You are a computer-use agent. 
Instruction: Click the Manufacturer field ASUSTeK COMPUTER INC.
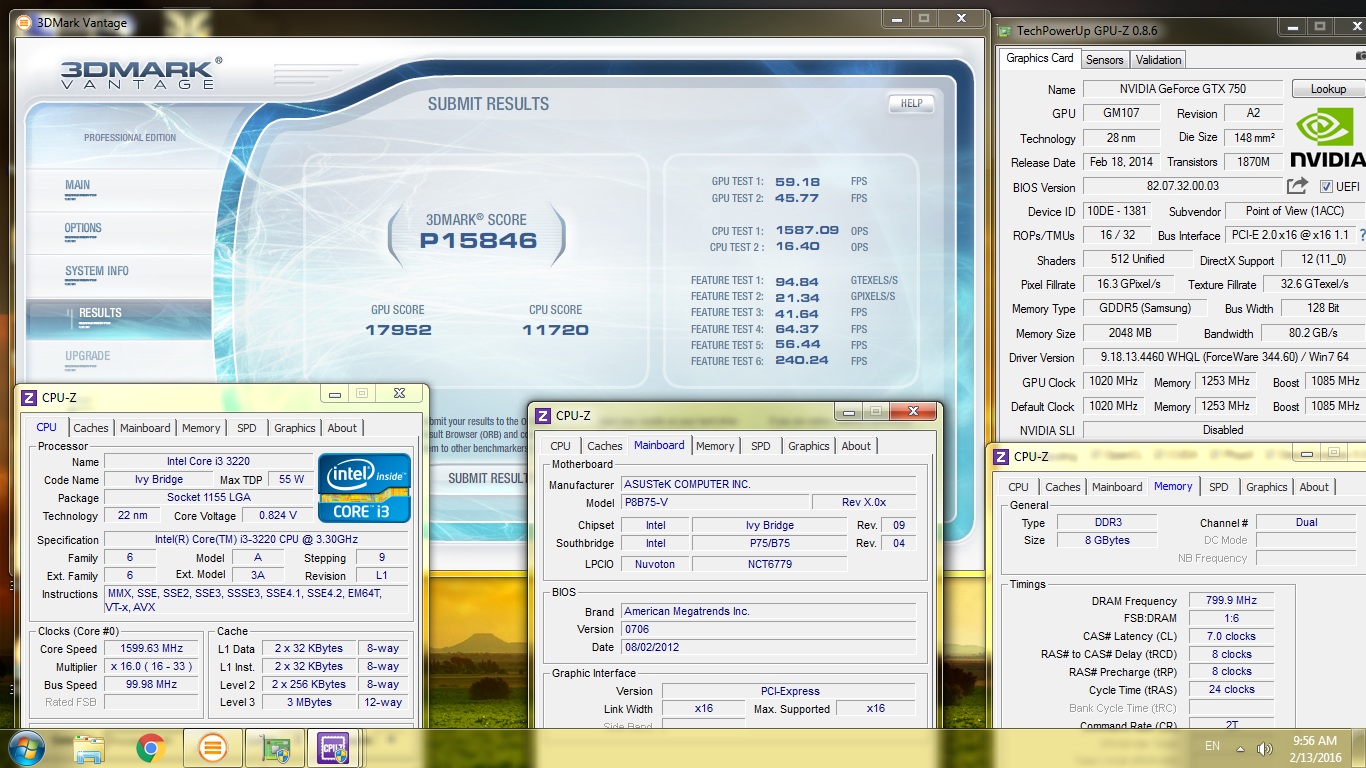768,484
